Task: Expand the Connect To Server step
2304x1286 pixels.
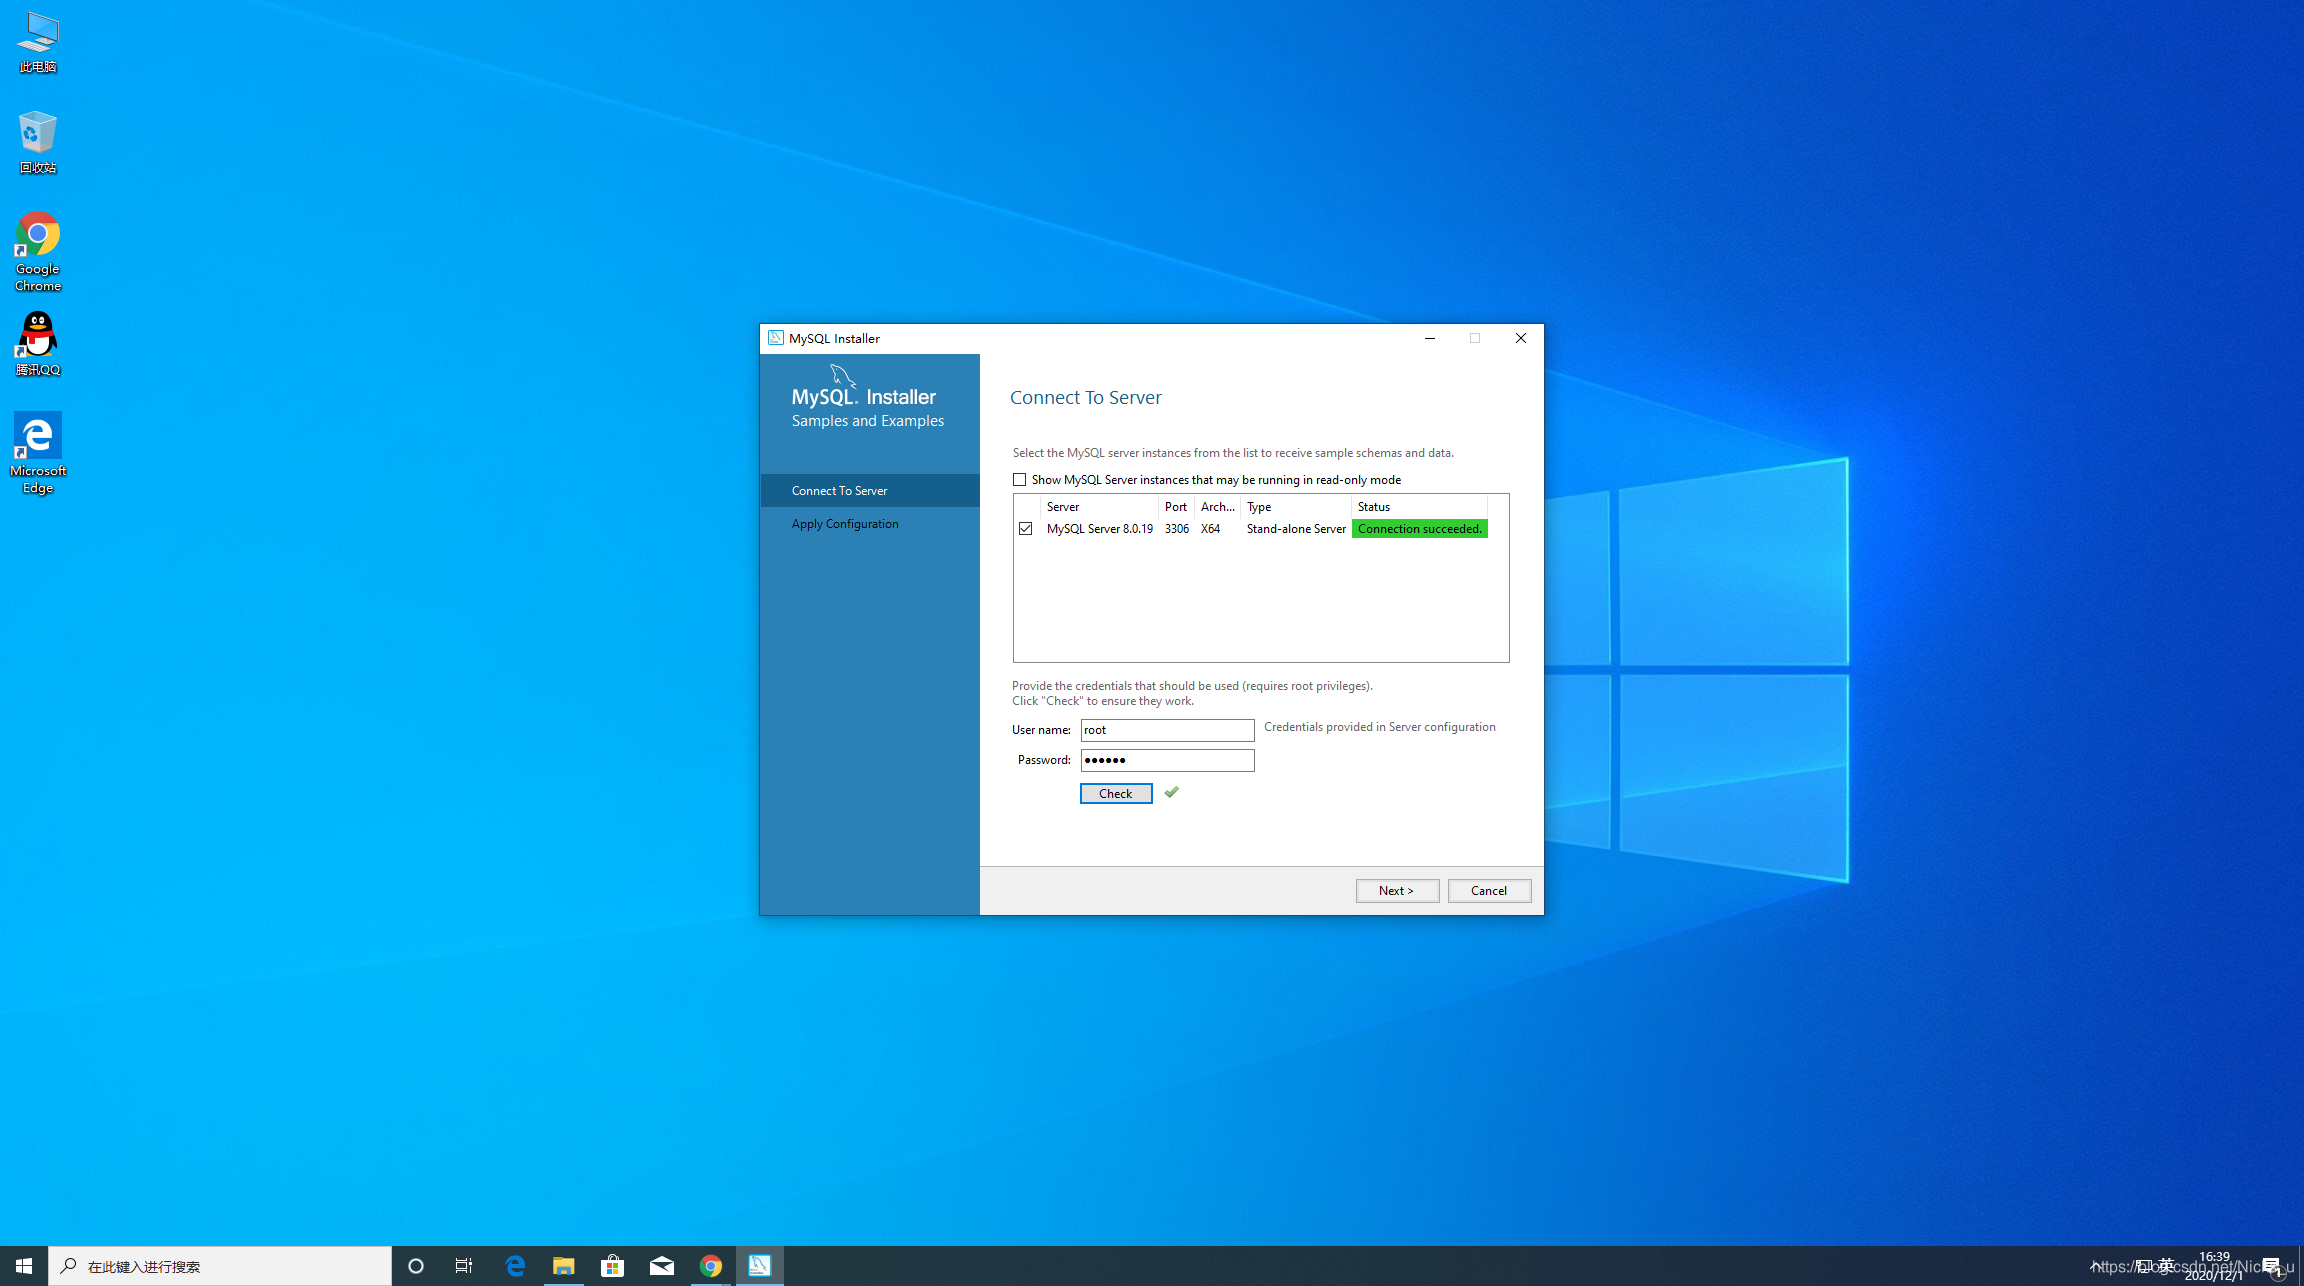Action: pos(869,490)
